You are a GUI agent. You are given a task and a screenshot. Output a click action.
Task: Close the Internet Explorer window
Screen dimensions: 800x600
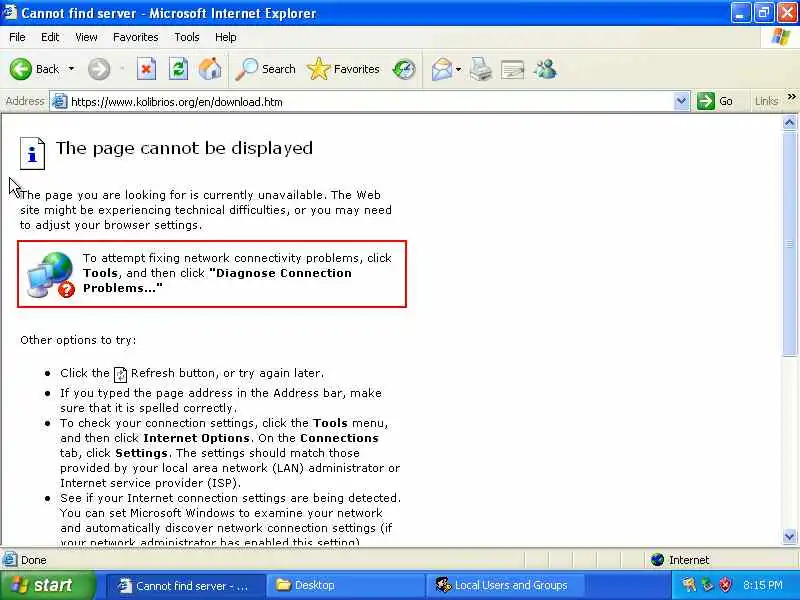pos(787,13)
